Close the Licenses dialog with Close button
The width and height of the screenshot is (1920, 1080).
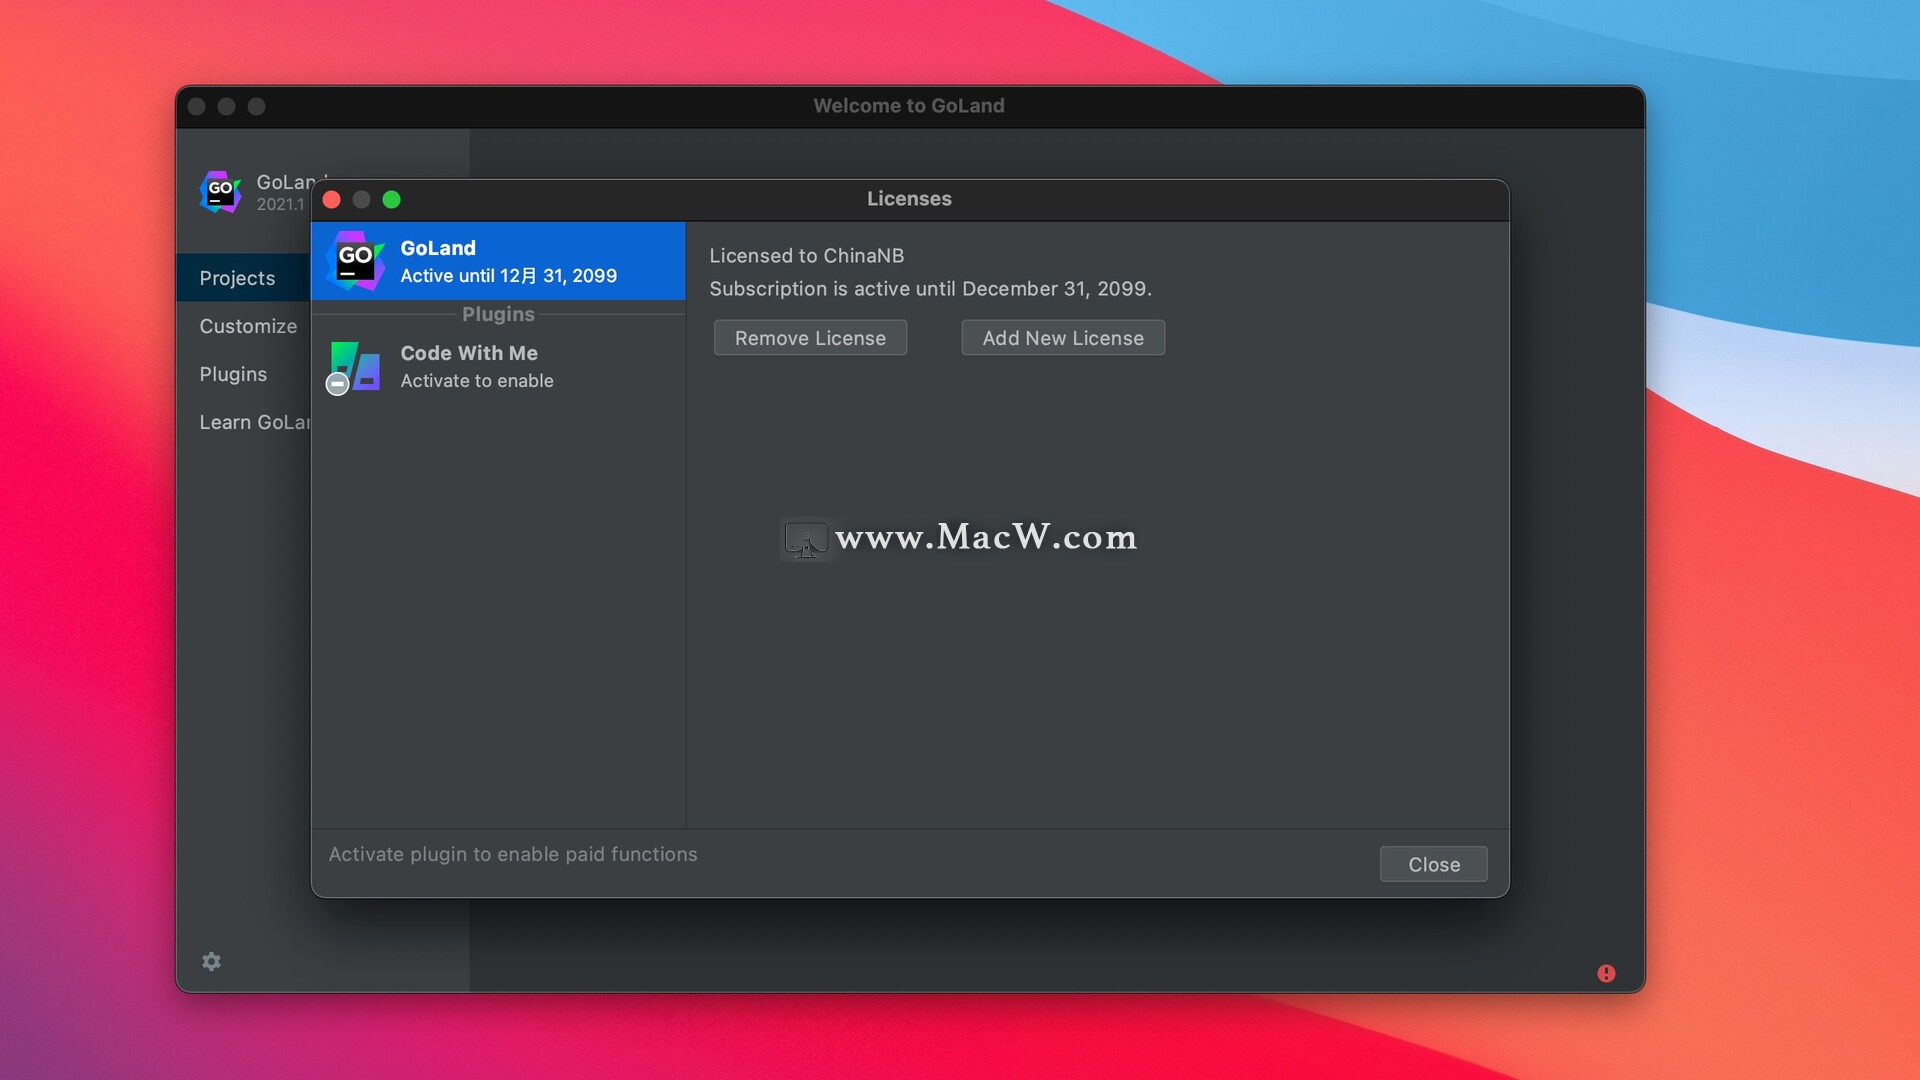tap(1433, 864)
